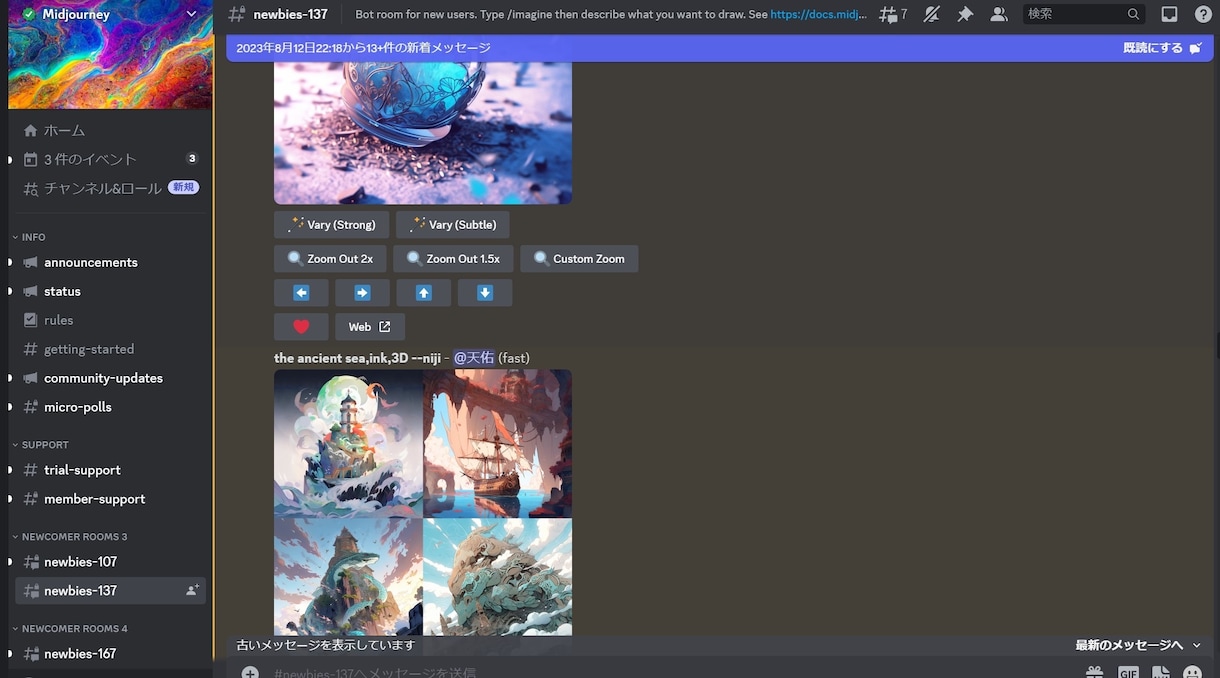Click 既読にする mark as read

point(1162,48)
